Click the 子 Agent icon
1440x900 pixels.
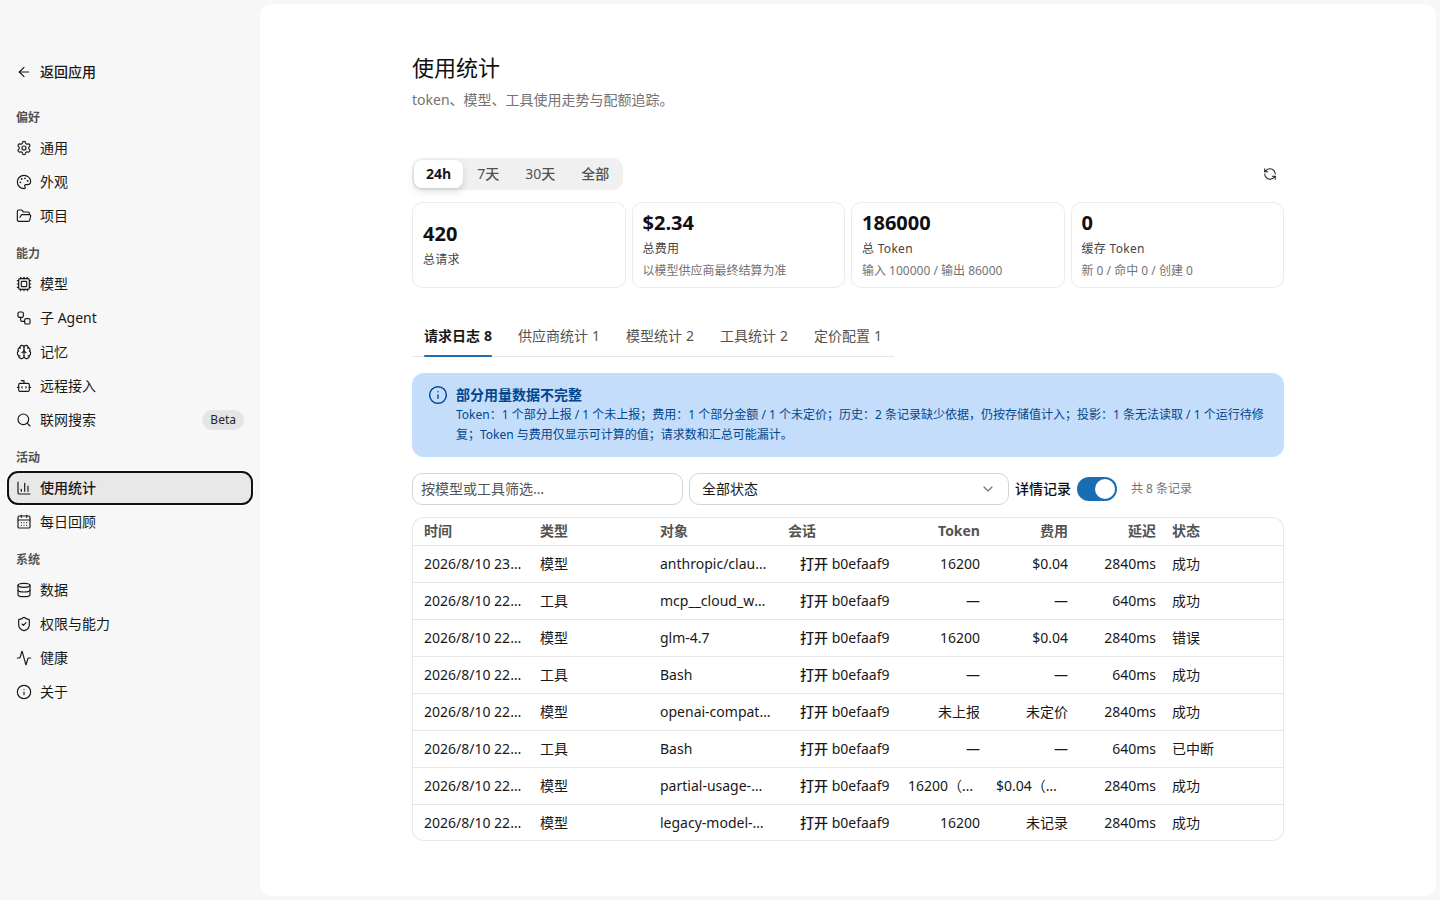24,318
